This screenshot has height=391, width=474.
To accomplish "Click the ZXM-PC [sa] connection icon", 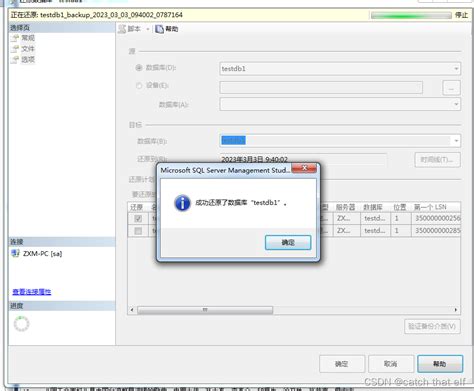I will [x=15, y=253].
